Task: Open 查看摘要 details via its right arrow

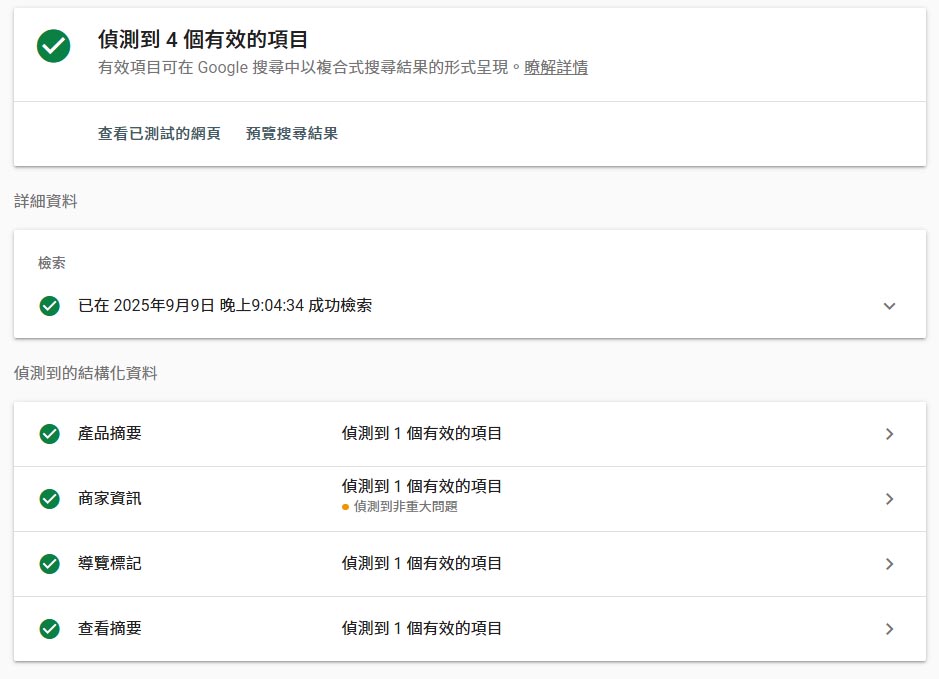Action: (889, 629)
